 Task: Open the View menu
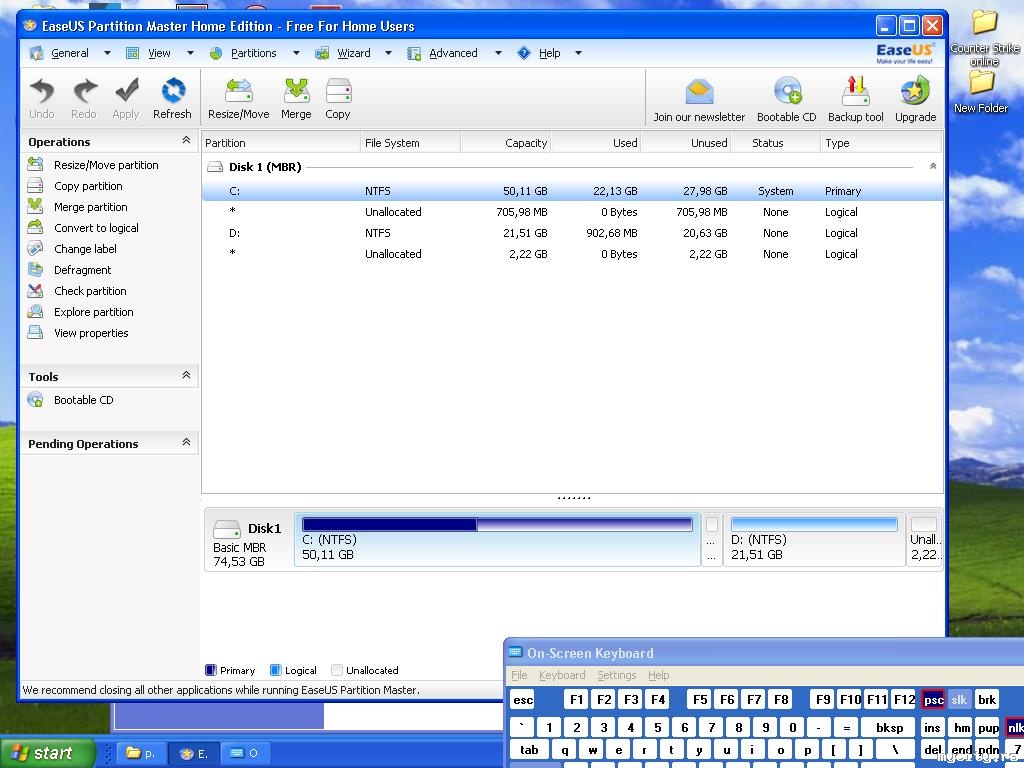pyautogui.click(x=159, y=53)
